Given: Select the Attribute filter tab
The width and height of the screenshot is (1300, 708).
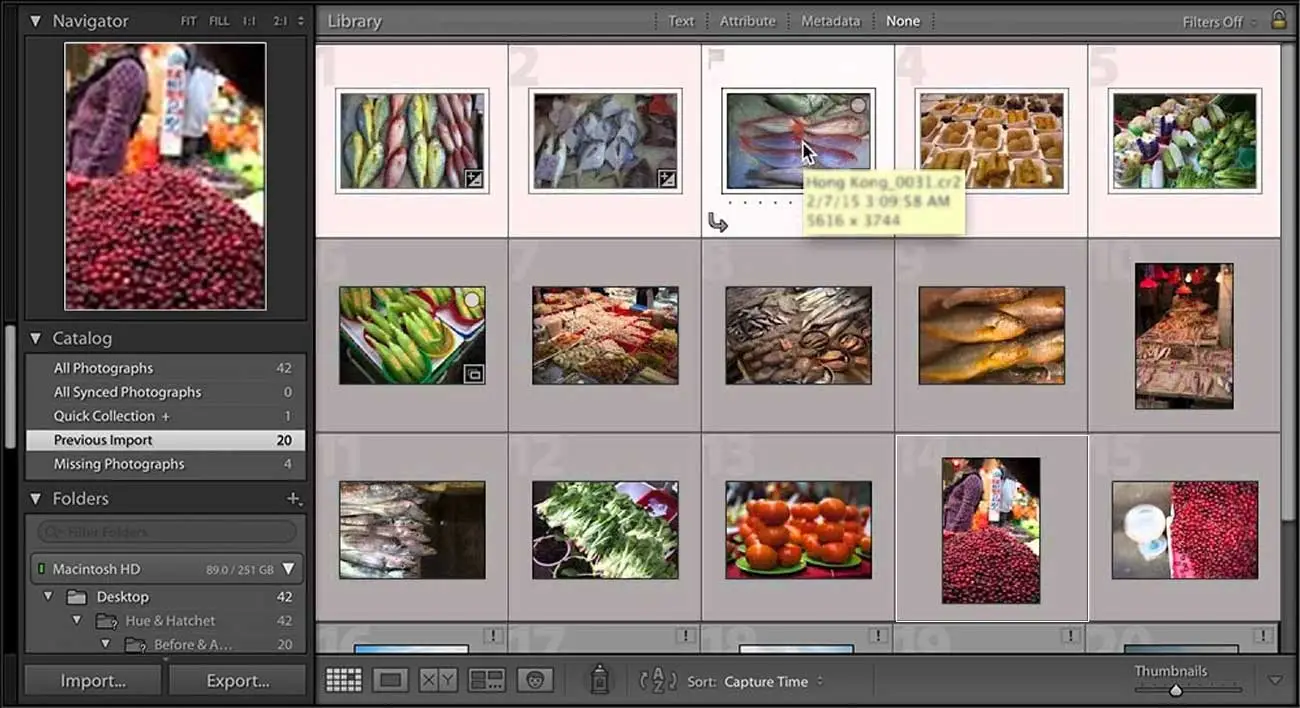Looking at the screenshot, I should click(x=747, y=21).
